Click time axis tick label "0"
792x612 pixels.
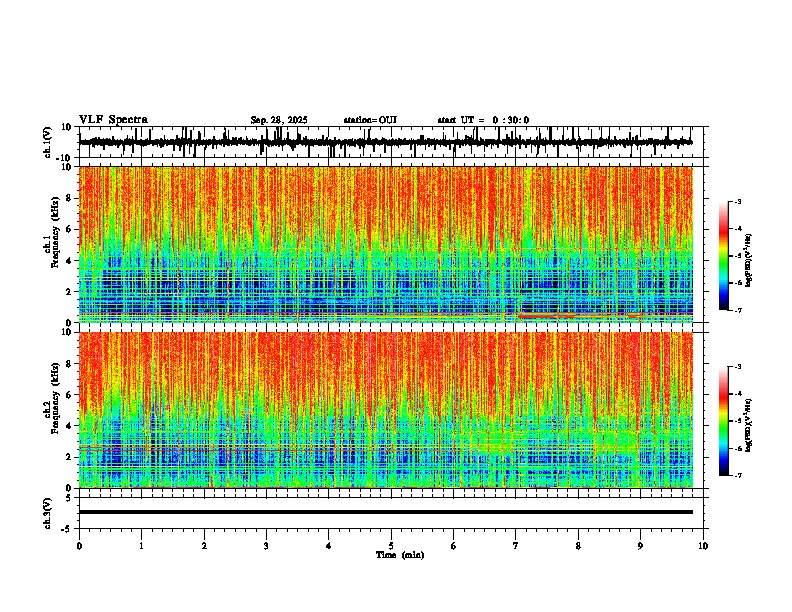tap(79, 546)
